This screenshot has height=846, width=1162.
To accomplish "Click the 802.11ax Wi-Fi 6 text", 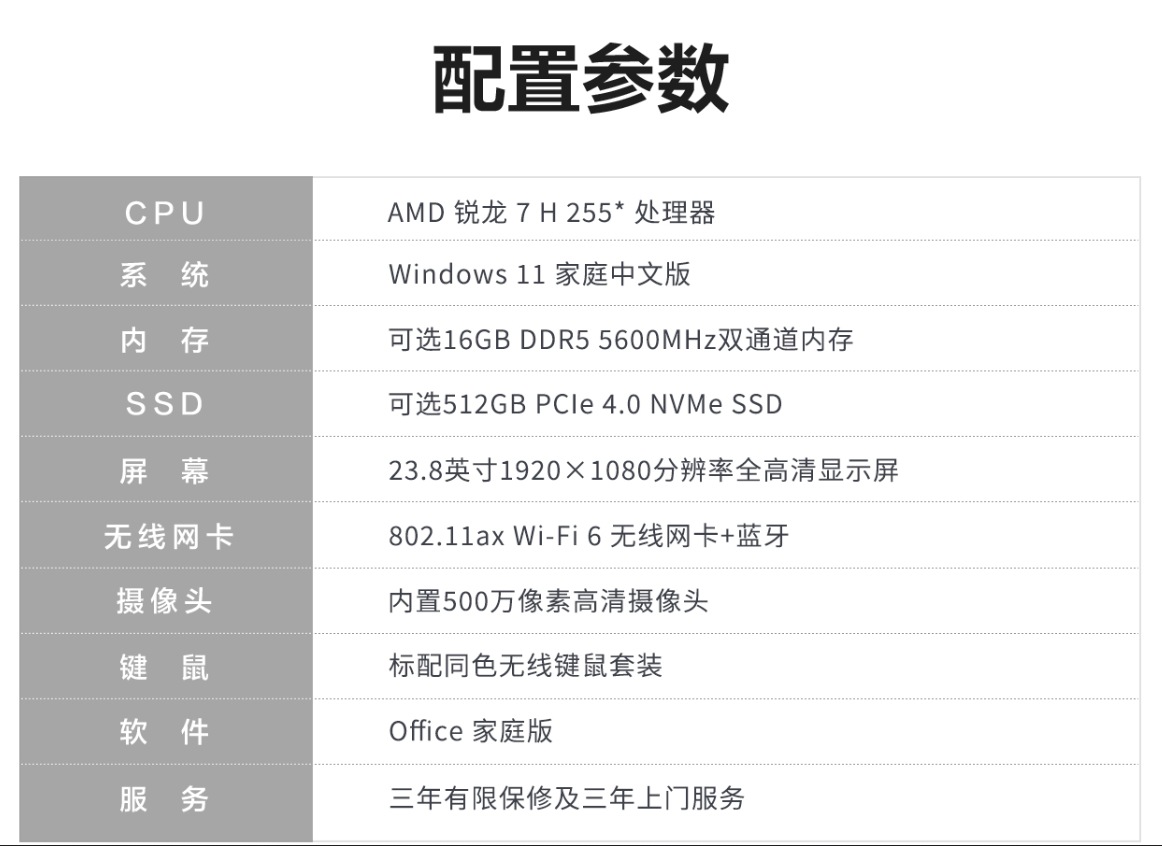I will (588, 536).
